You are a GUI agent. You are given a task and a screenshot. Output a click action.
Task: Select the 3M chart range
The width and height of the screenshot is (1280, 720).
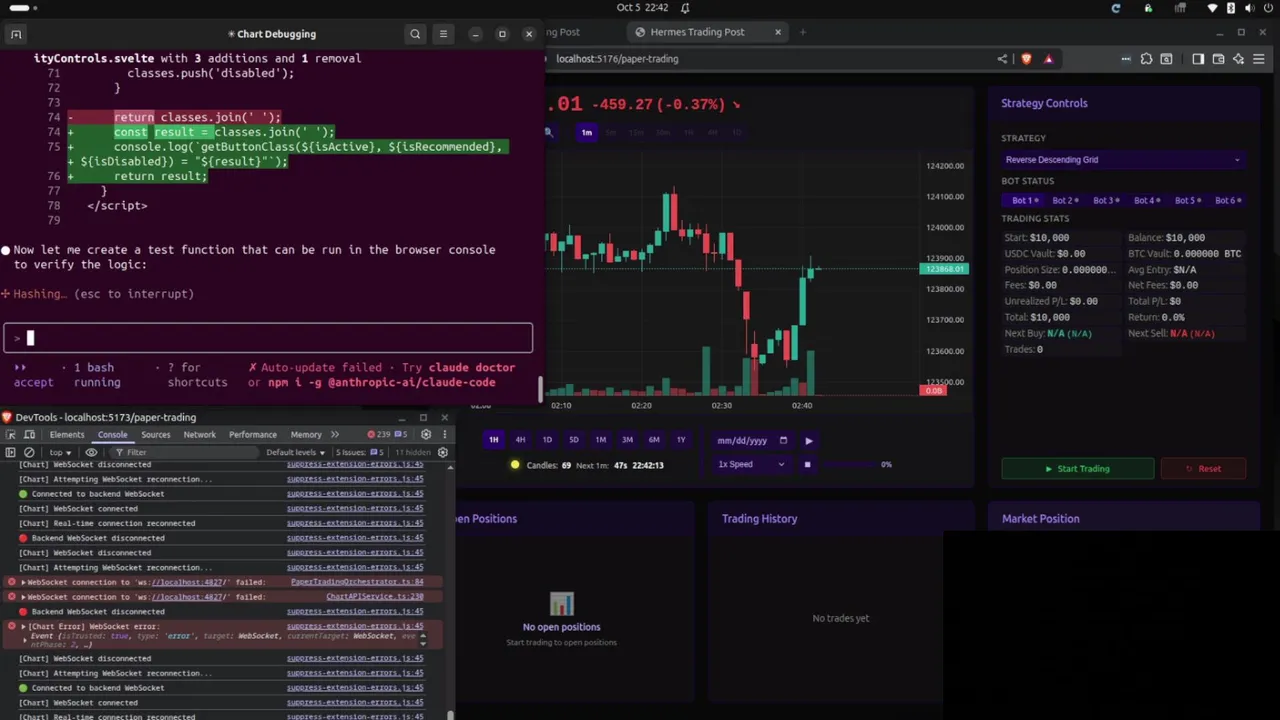pyautogui.click(x=627, y=440)
